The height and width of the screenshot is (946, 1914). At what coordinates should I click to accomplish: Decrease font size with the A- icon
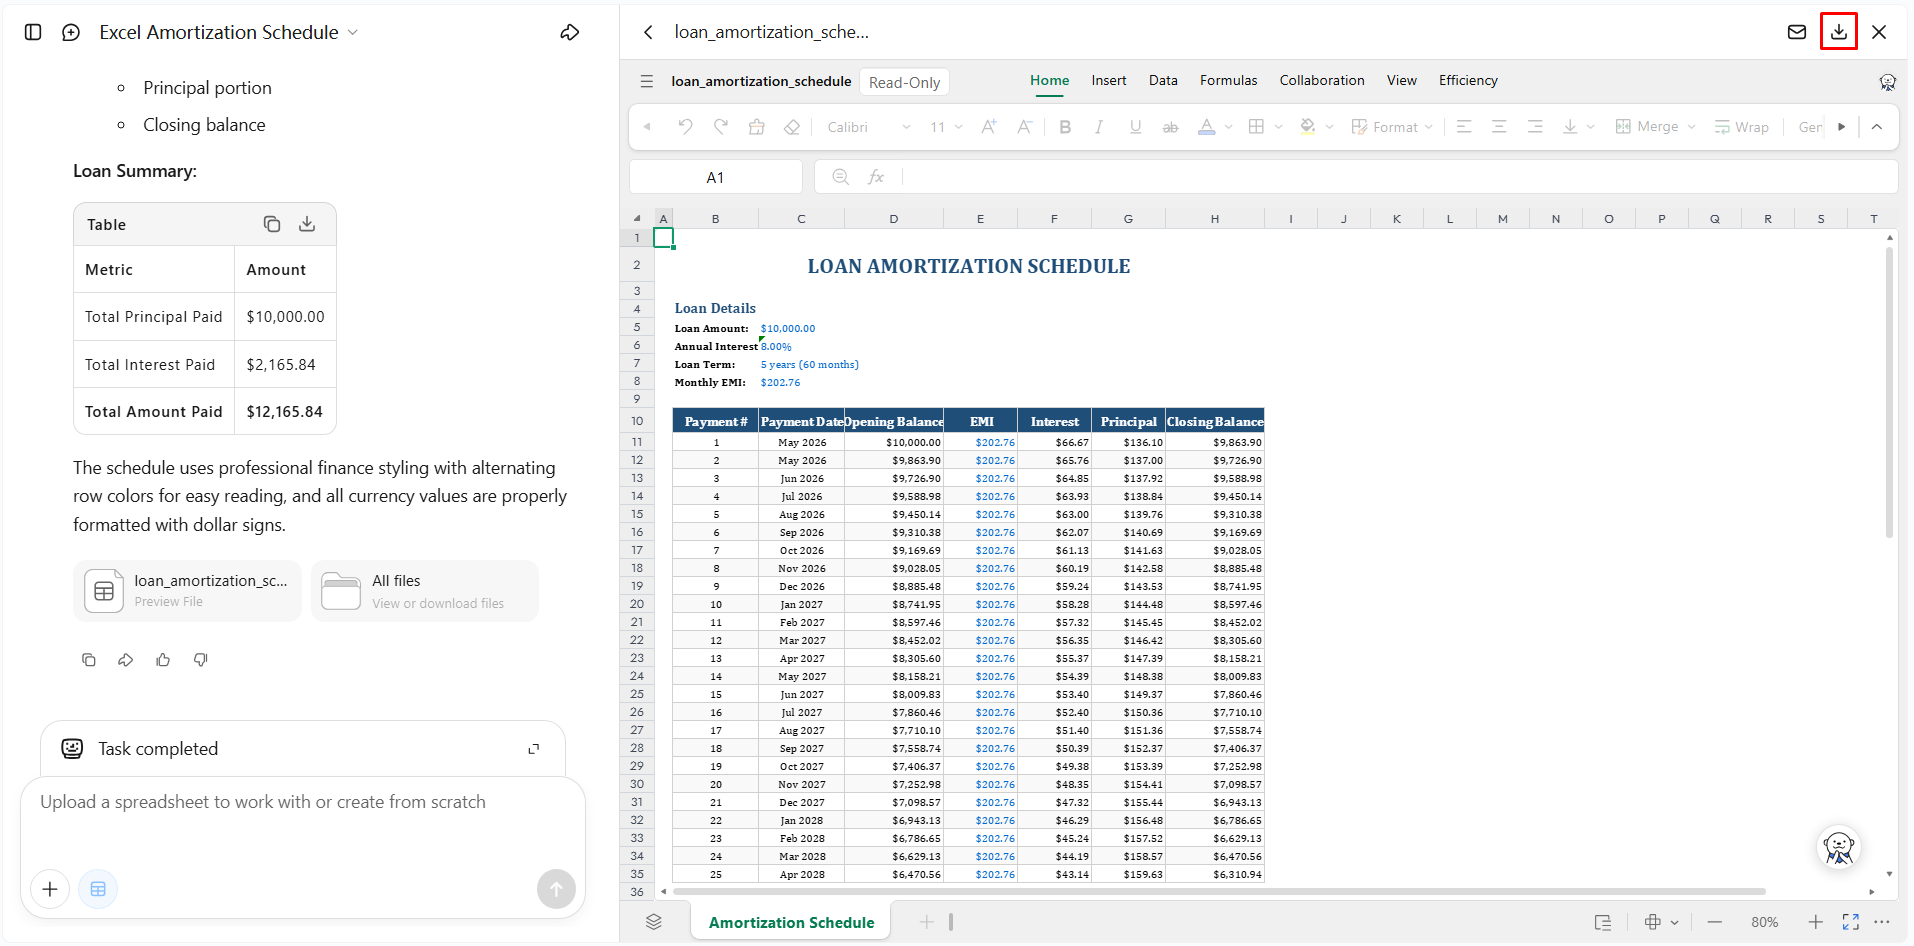tap(1025, 126)
